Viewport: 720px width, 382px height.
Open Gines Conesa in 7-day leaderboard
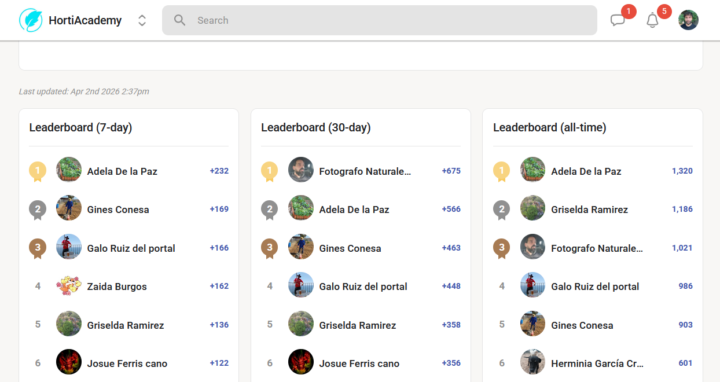tap(118, 209)
